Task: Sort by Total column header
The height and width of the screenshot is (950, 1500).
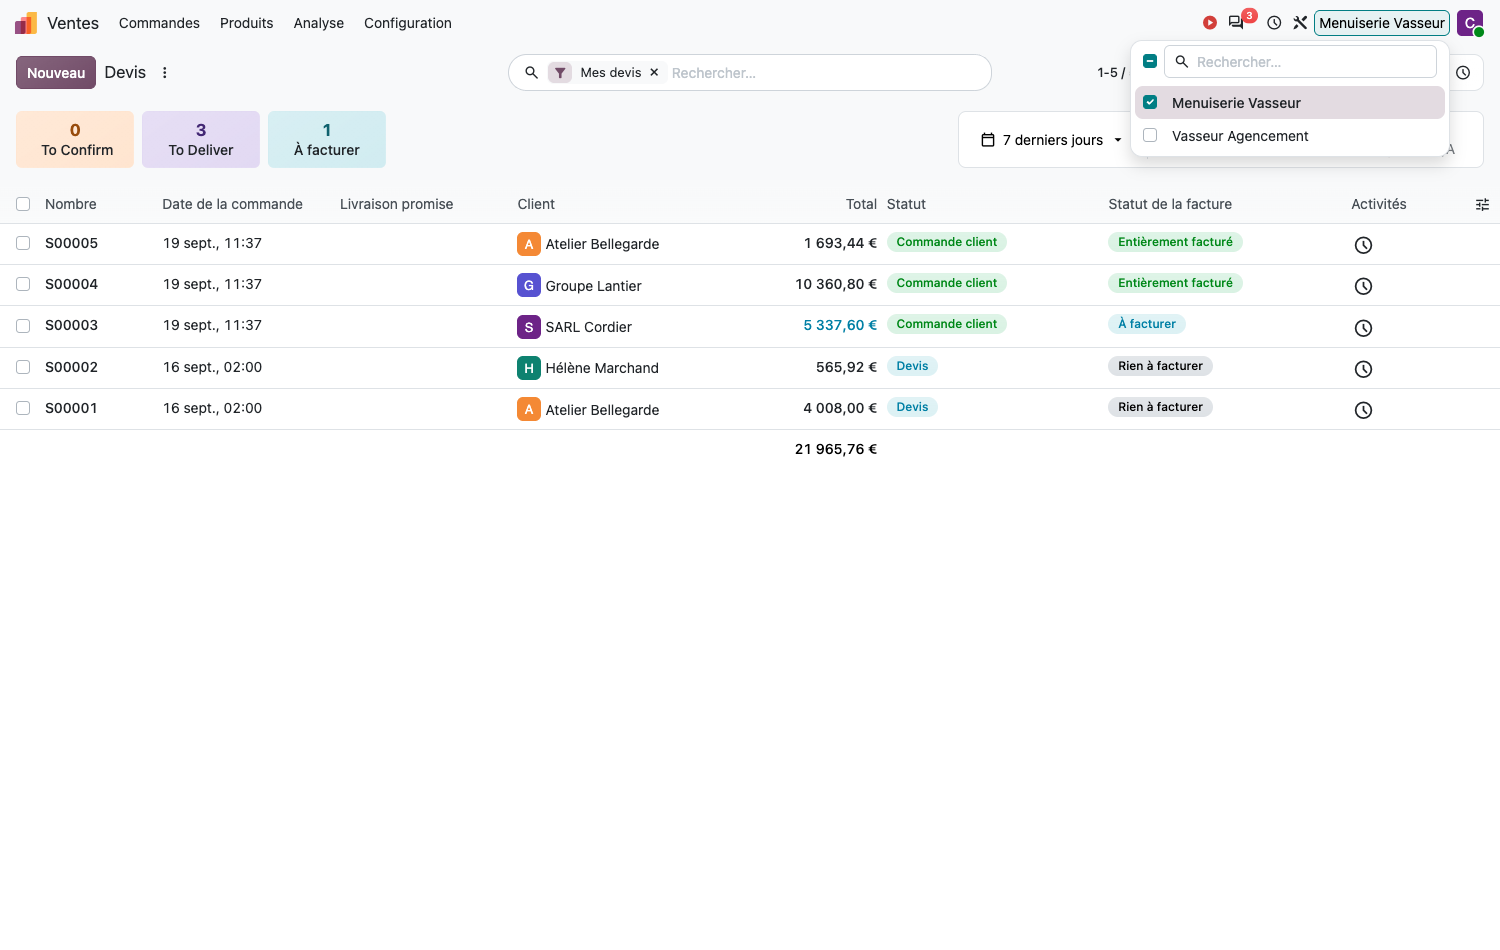Action: 861,204
